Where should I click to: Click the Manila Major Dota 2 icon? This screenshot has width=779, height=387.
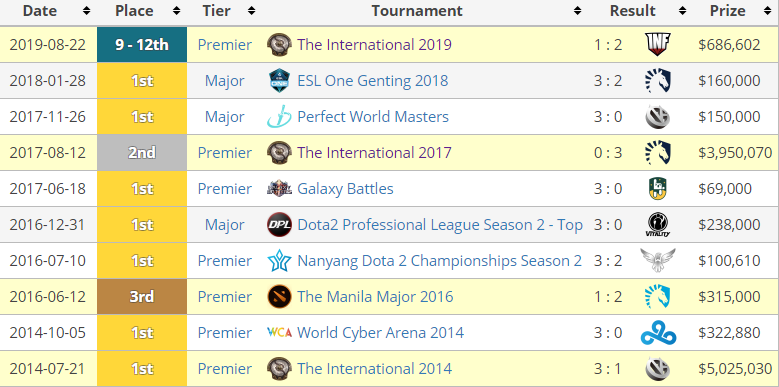pyautogui.click(x=279, y=297)
